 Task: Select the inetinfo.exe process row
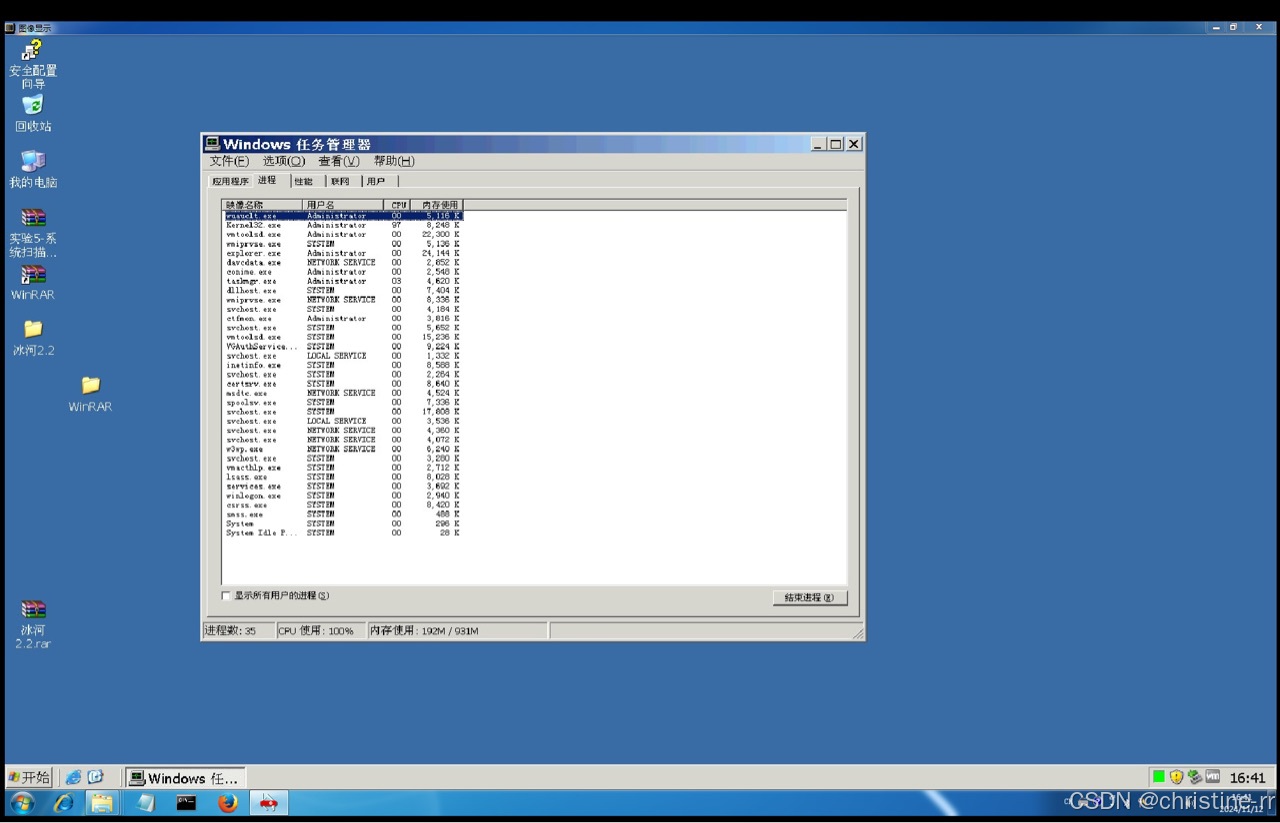pyautogui.click(x=342, y=365)
